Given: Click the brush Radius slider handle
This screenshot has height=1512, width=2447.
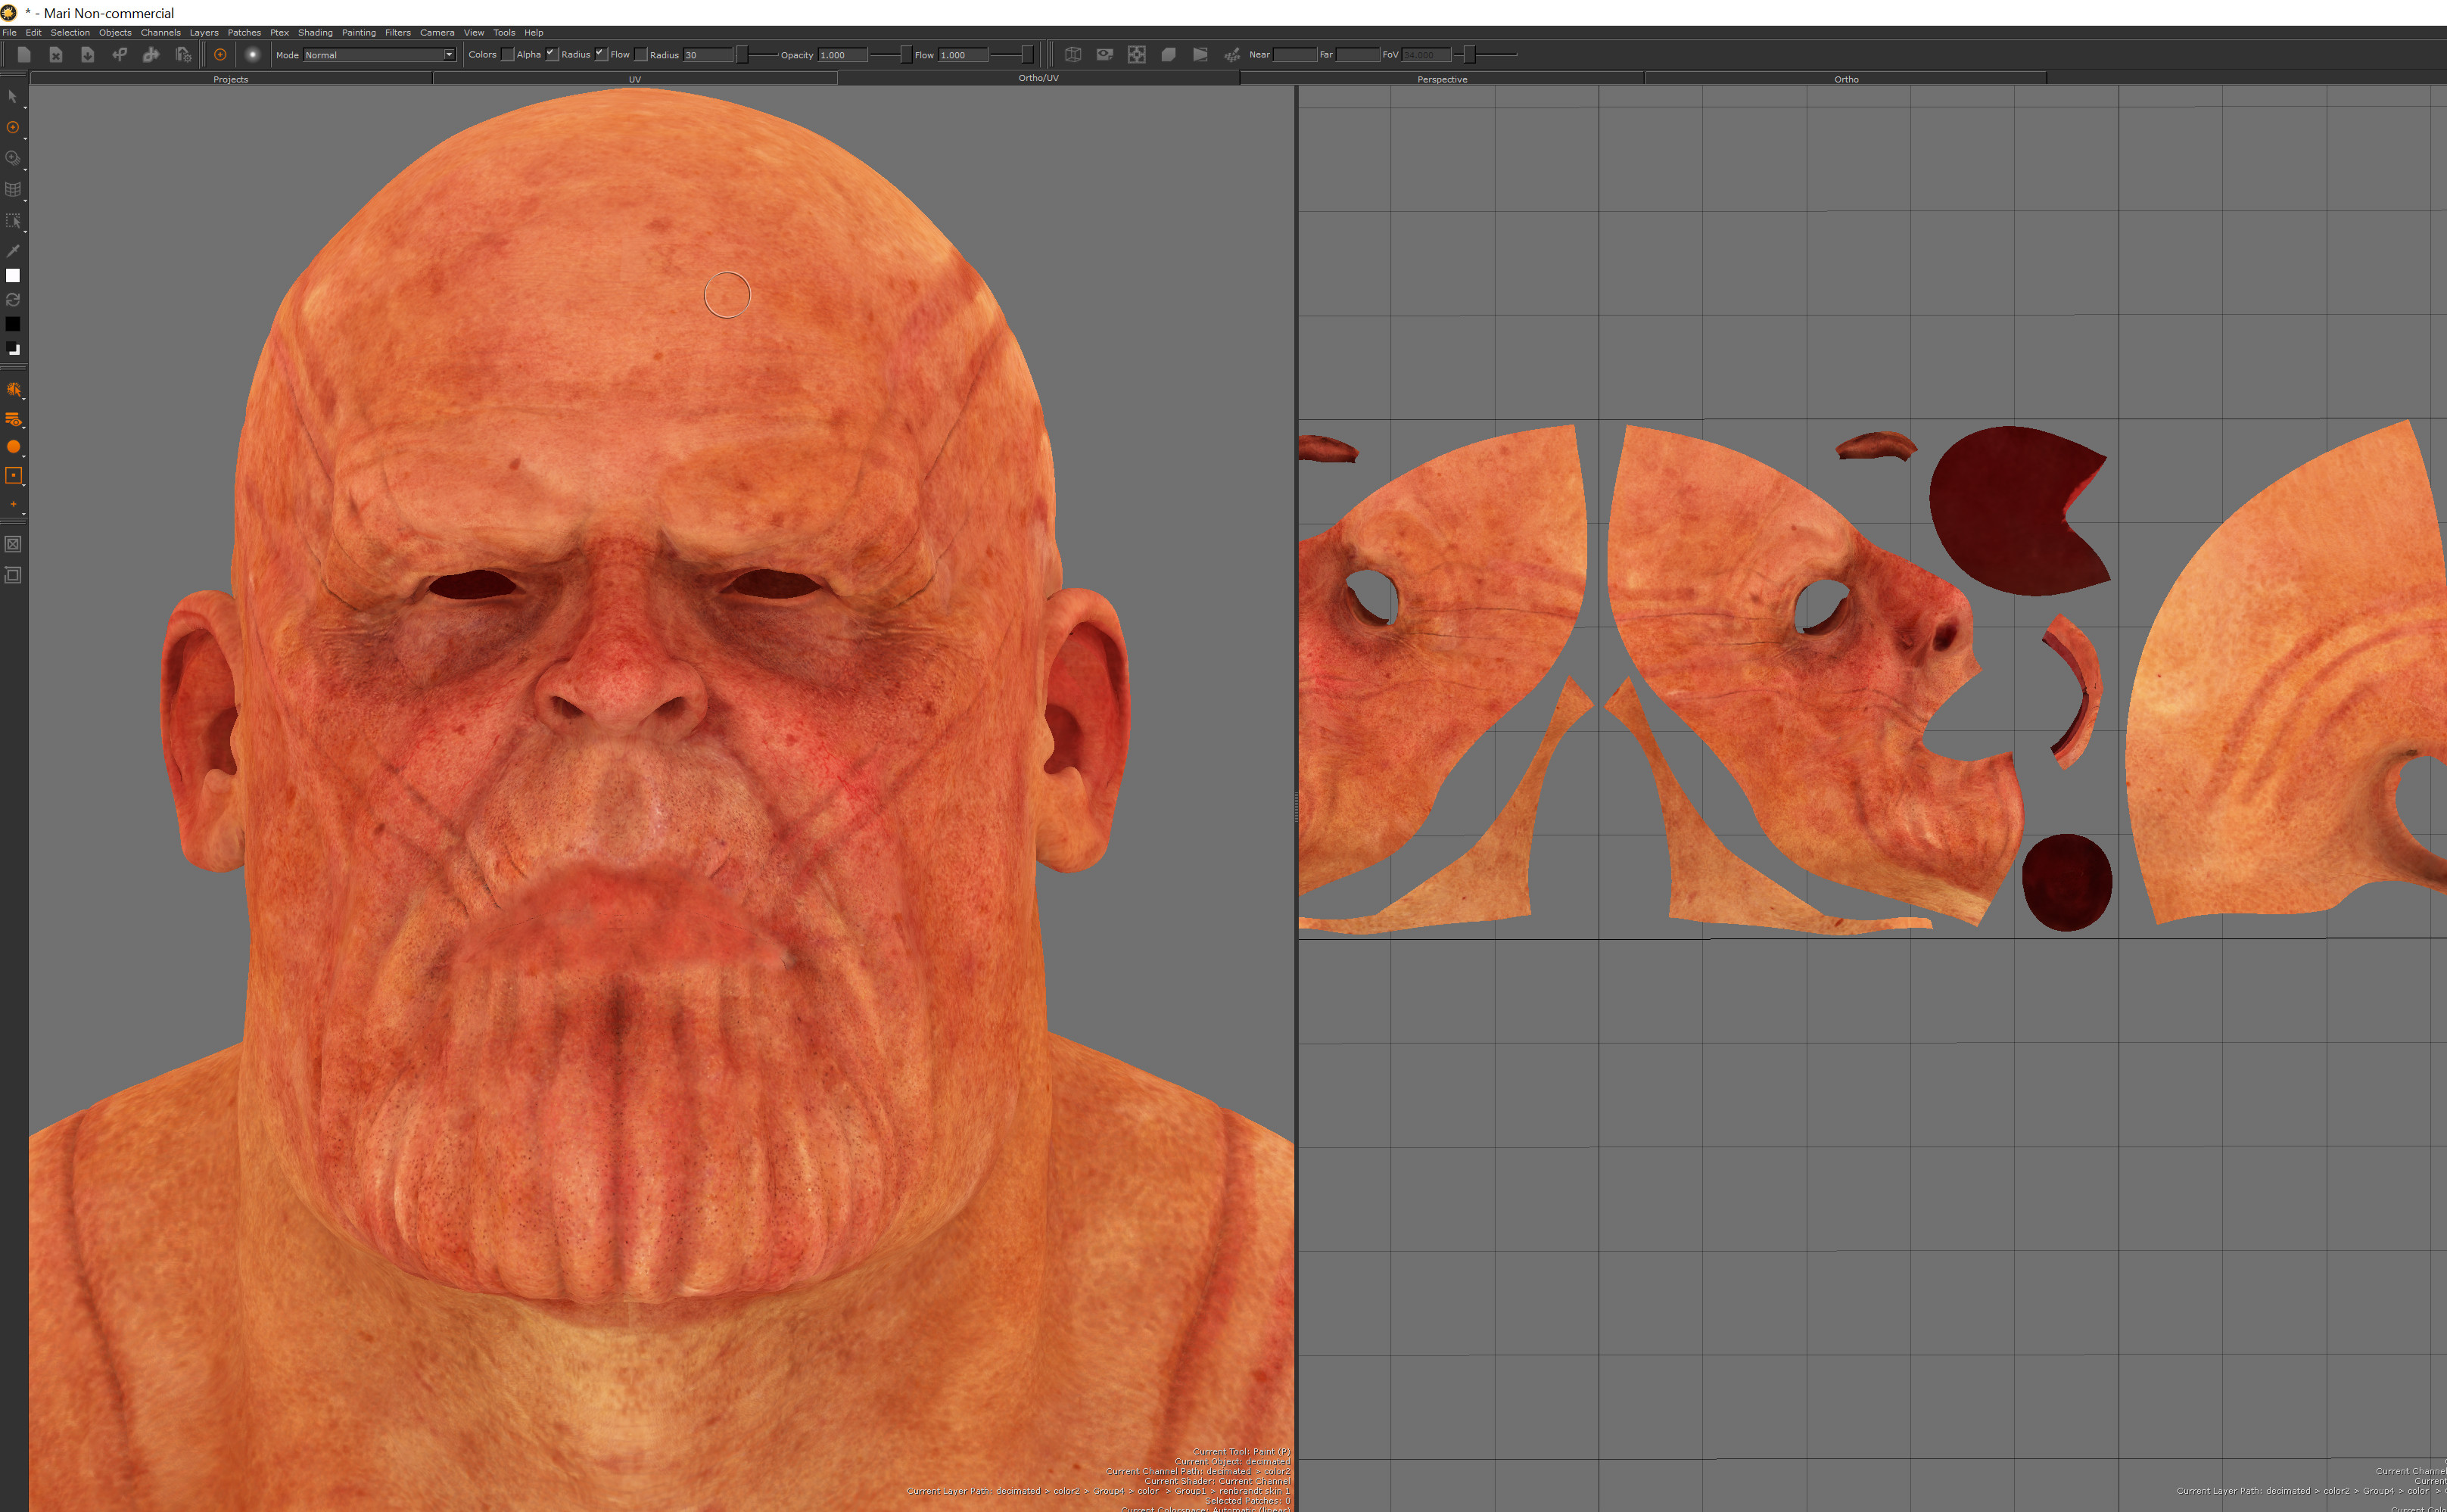Looking at the screenshot, I should [x=742, y=55].
